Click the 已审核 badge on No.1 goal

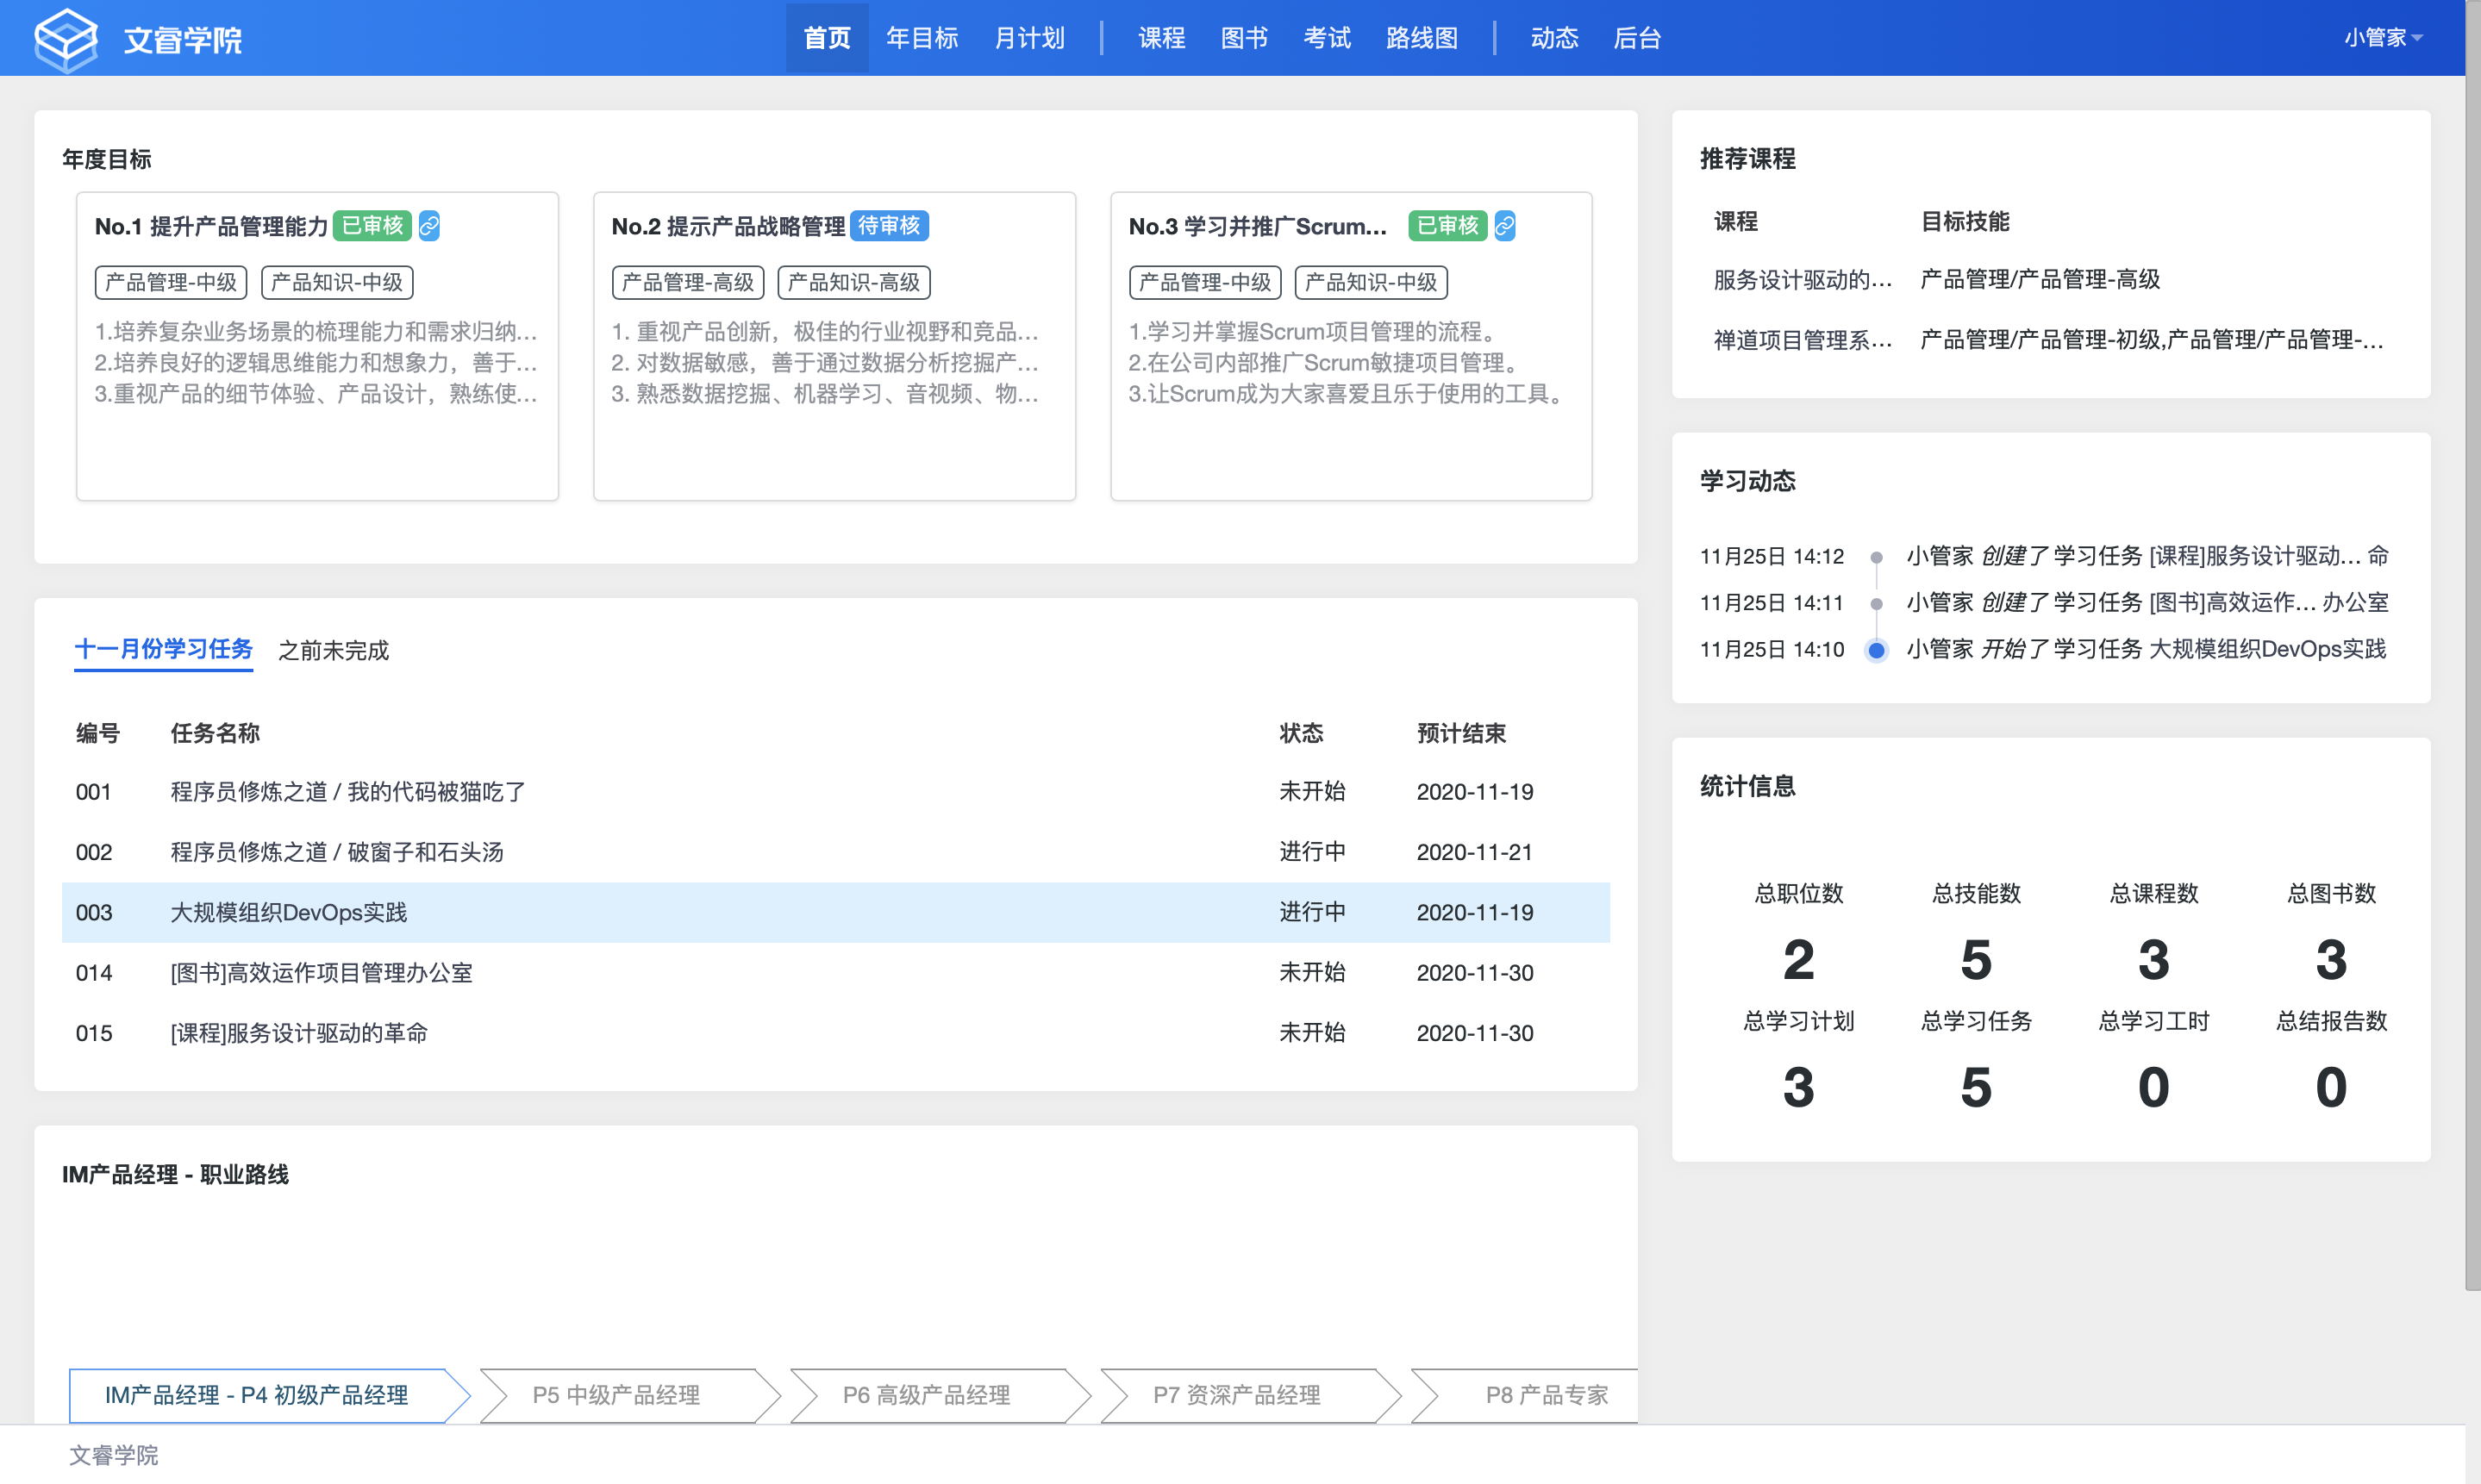[x=373, y=226]
